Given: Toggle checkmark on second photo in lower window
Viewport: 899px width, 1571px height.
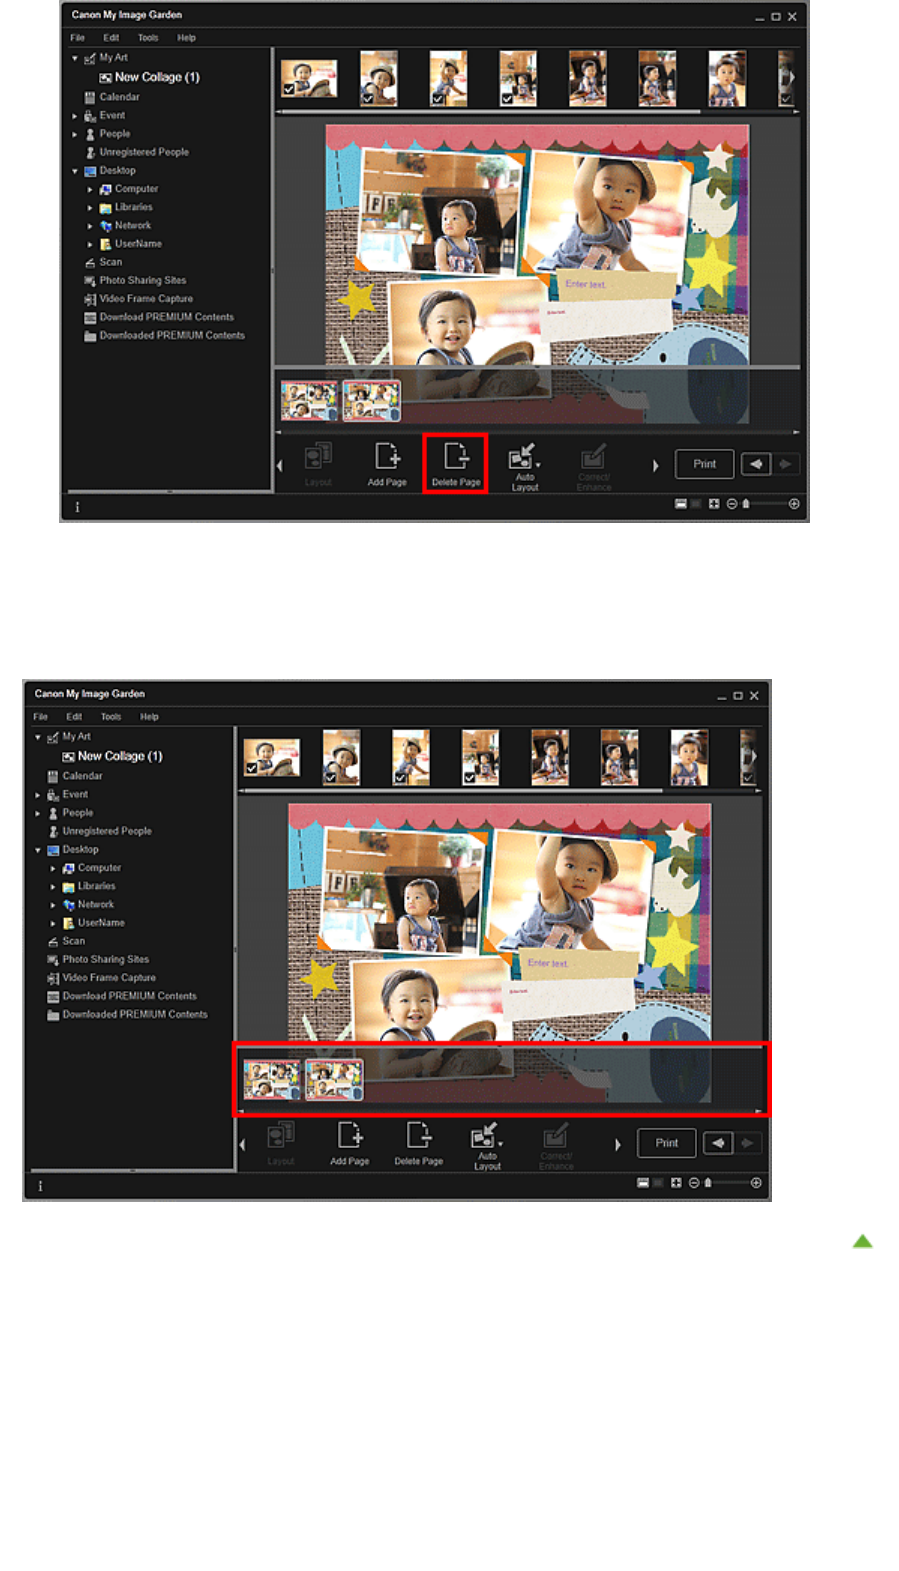Looking at the screenshot, I should click(x=331, y=778).
